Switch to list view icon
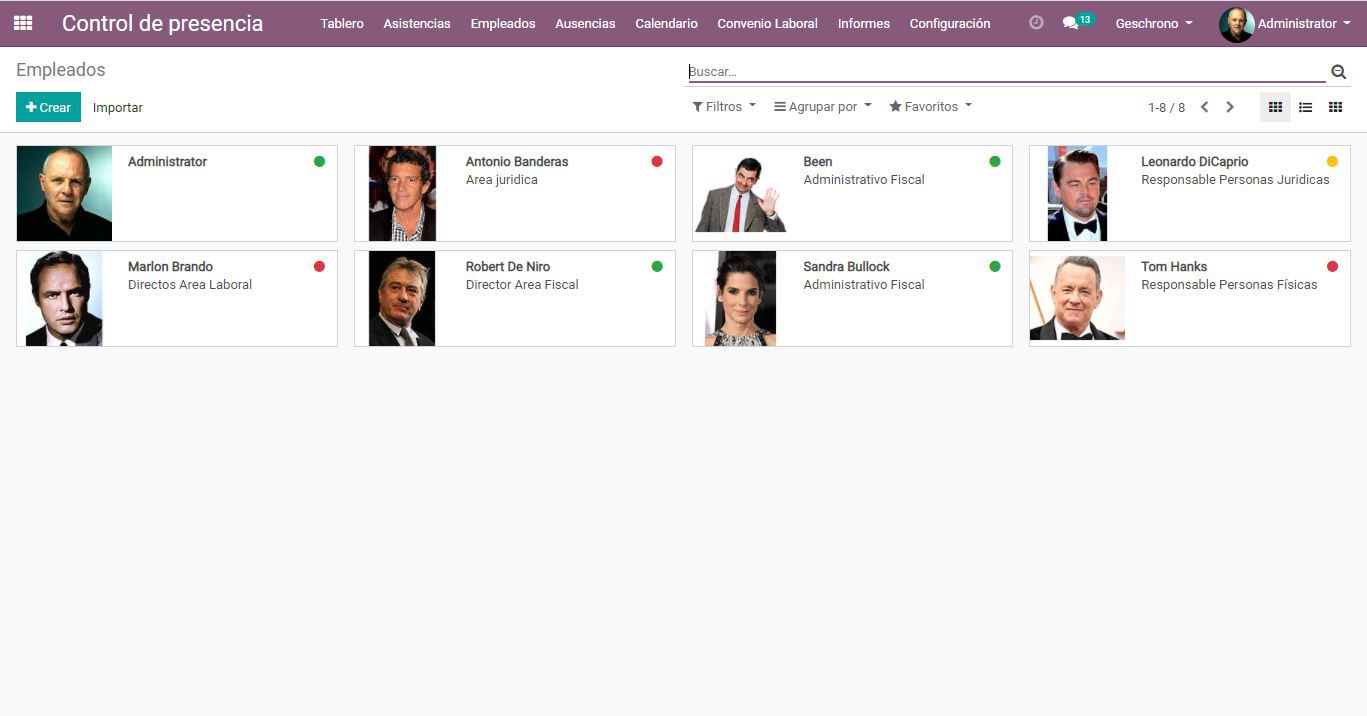The width and height of the screenshot is (1367, 716). pyautogui.click(x=1305, y=107)
